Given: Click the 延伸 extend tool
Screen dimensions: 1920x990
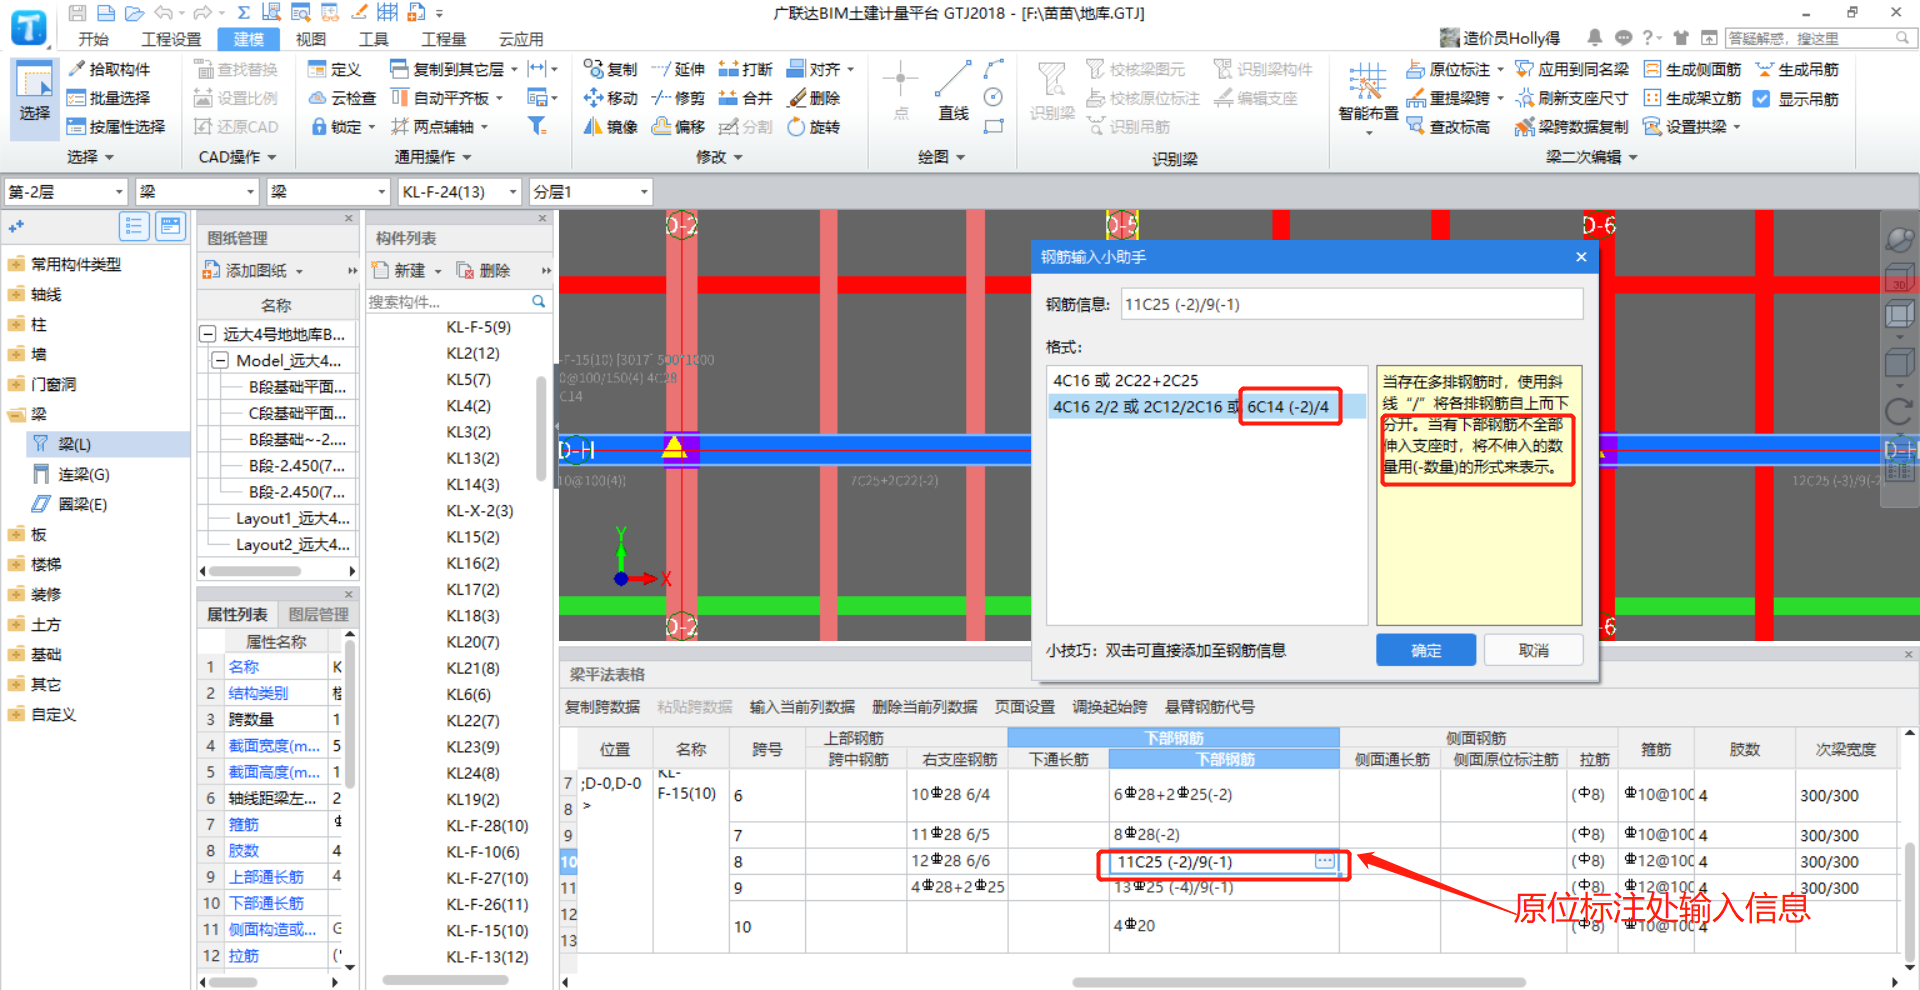Looking at the screenshot, I should [678, 69].
